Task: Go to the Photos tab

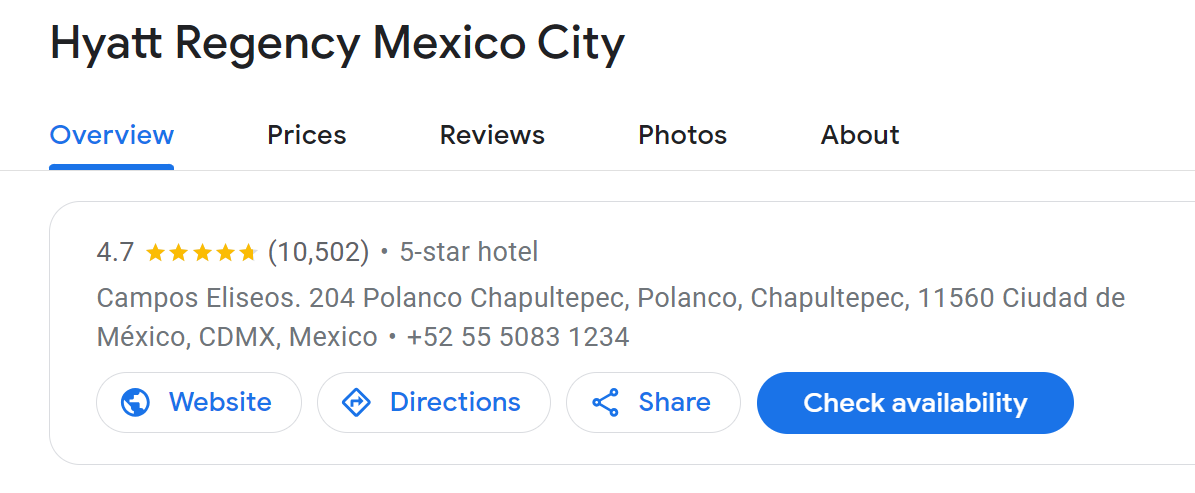Action: [x=682, y=135]
